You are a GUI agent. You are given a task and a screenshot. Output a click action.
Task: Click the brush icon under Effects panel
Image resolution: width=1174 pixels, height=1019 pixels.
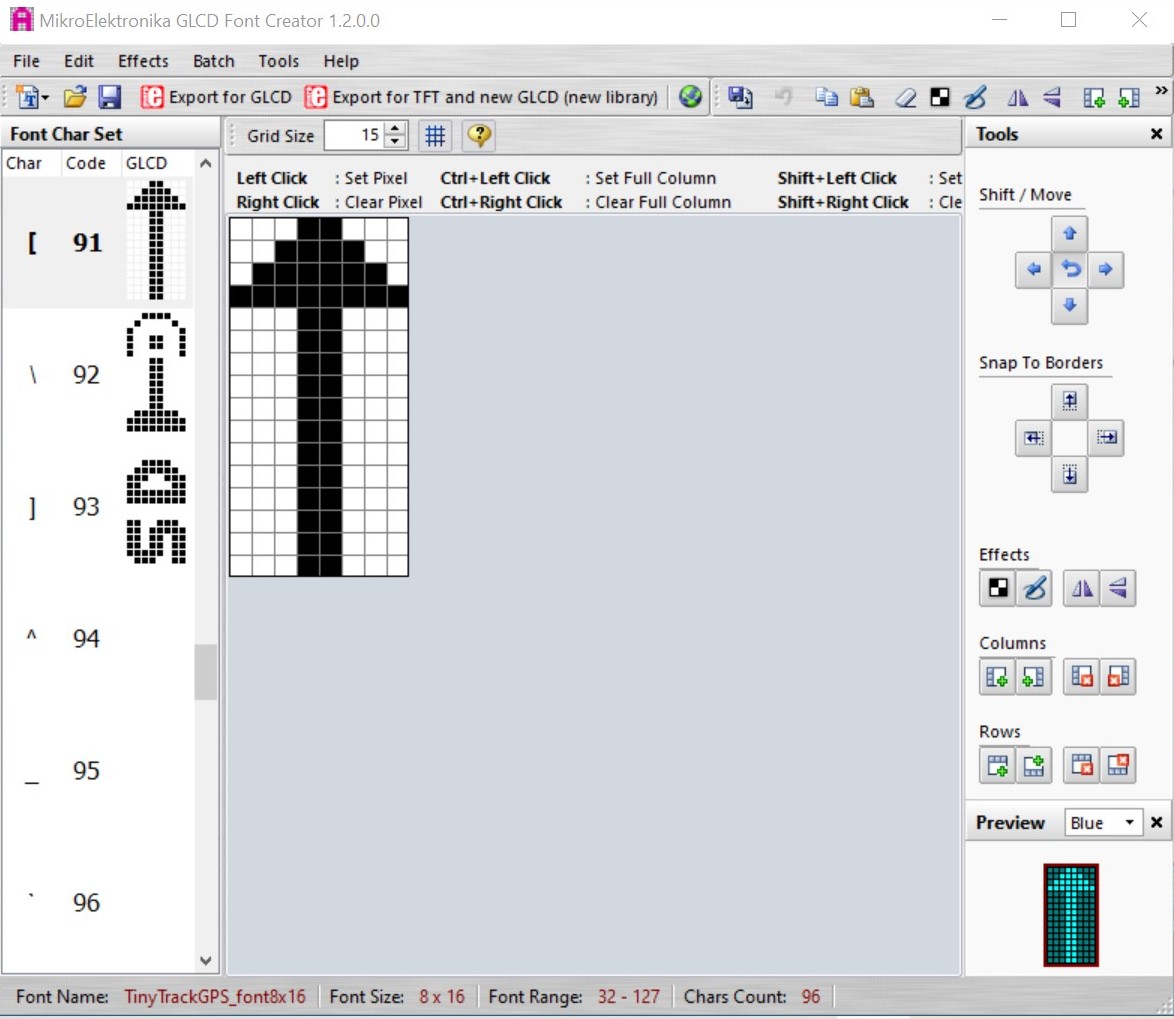[1034, 588]
